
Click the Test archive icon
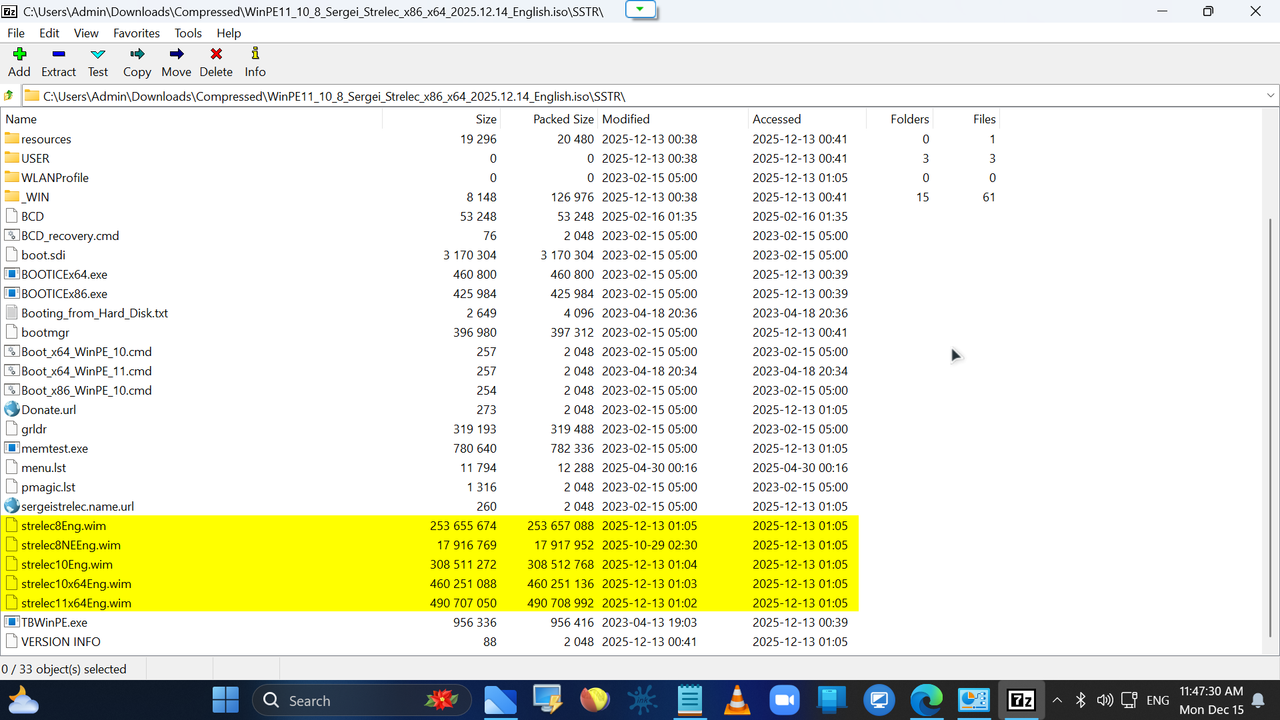click(x=97, y=60)
